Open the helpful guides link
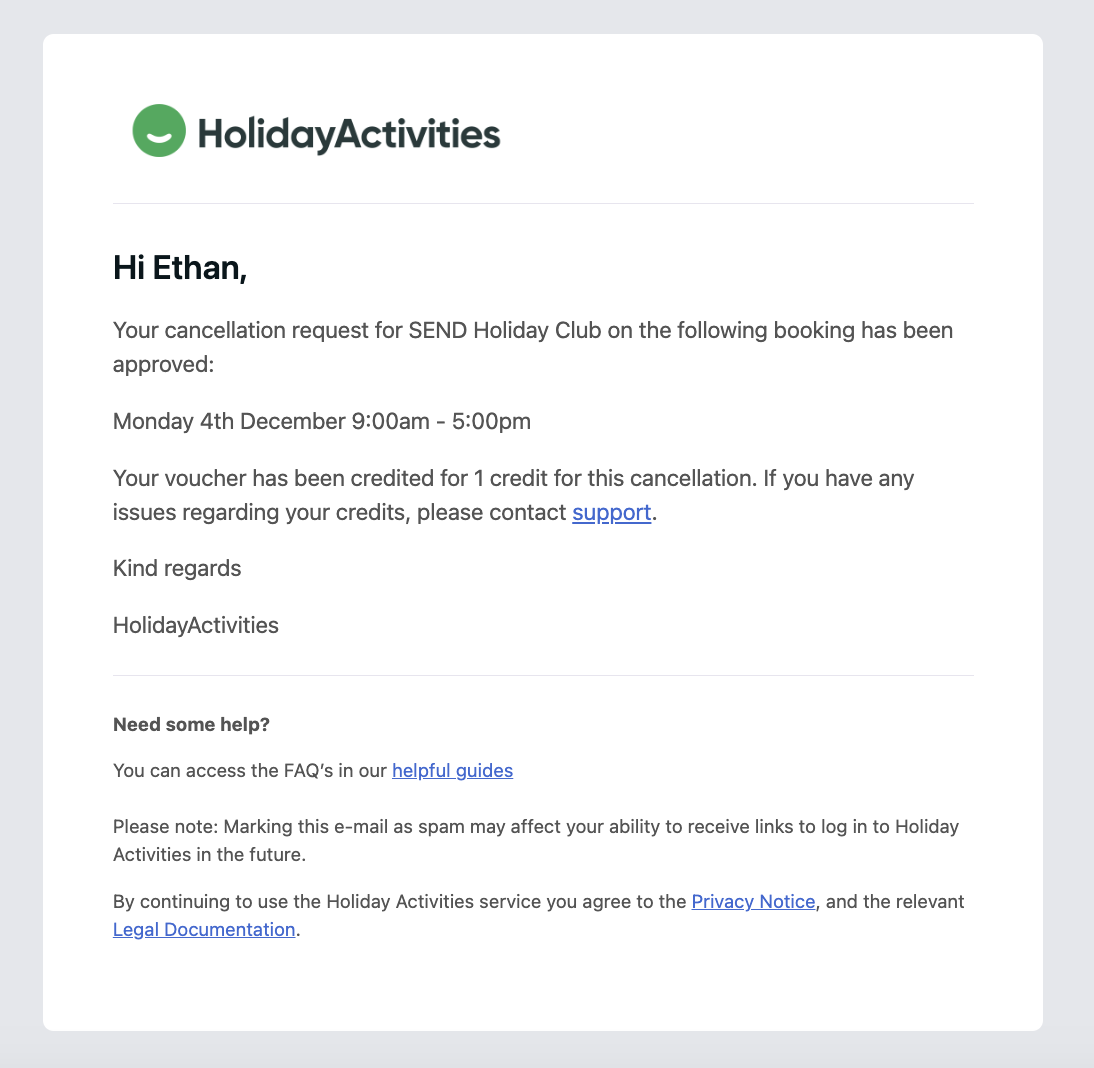1094x1068 pixels. click(452, 771)
